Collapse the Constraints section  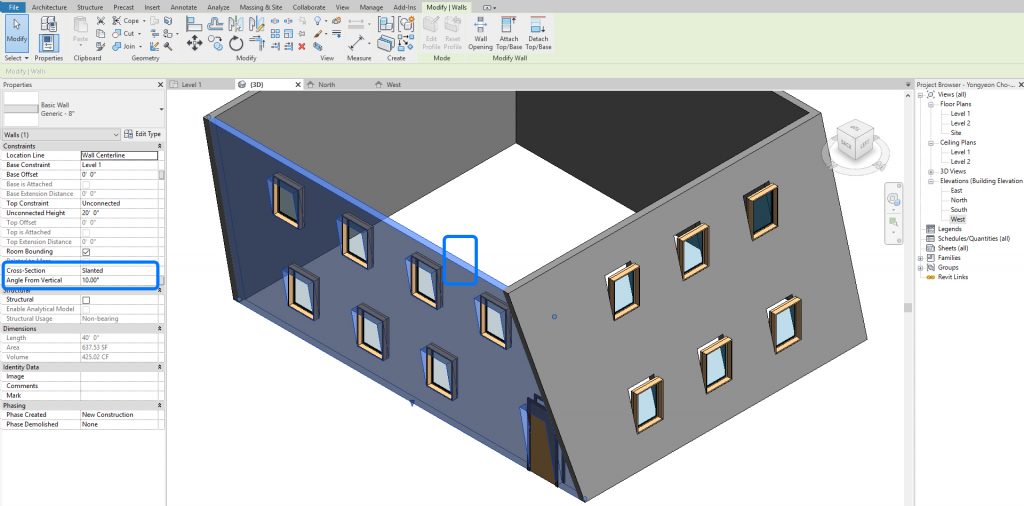pos(160,146)
